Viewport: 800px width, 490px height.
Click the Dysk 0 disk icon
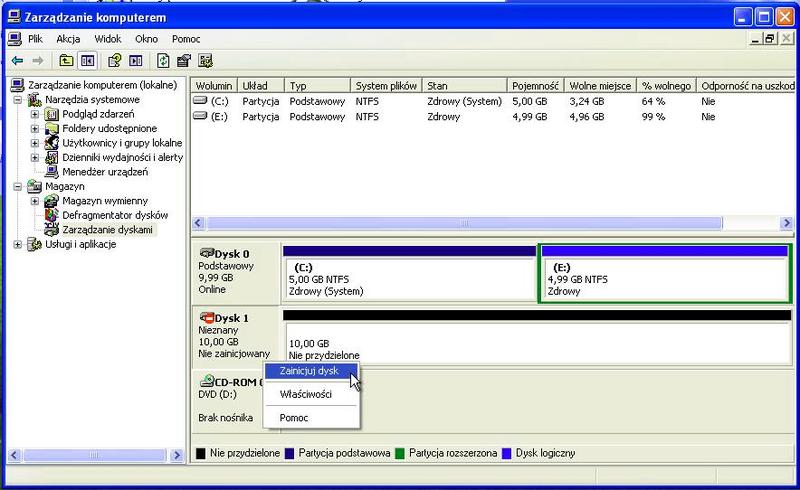(206, 253)
